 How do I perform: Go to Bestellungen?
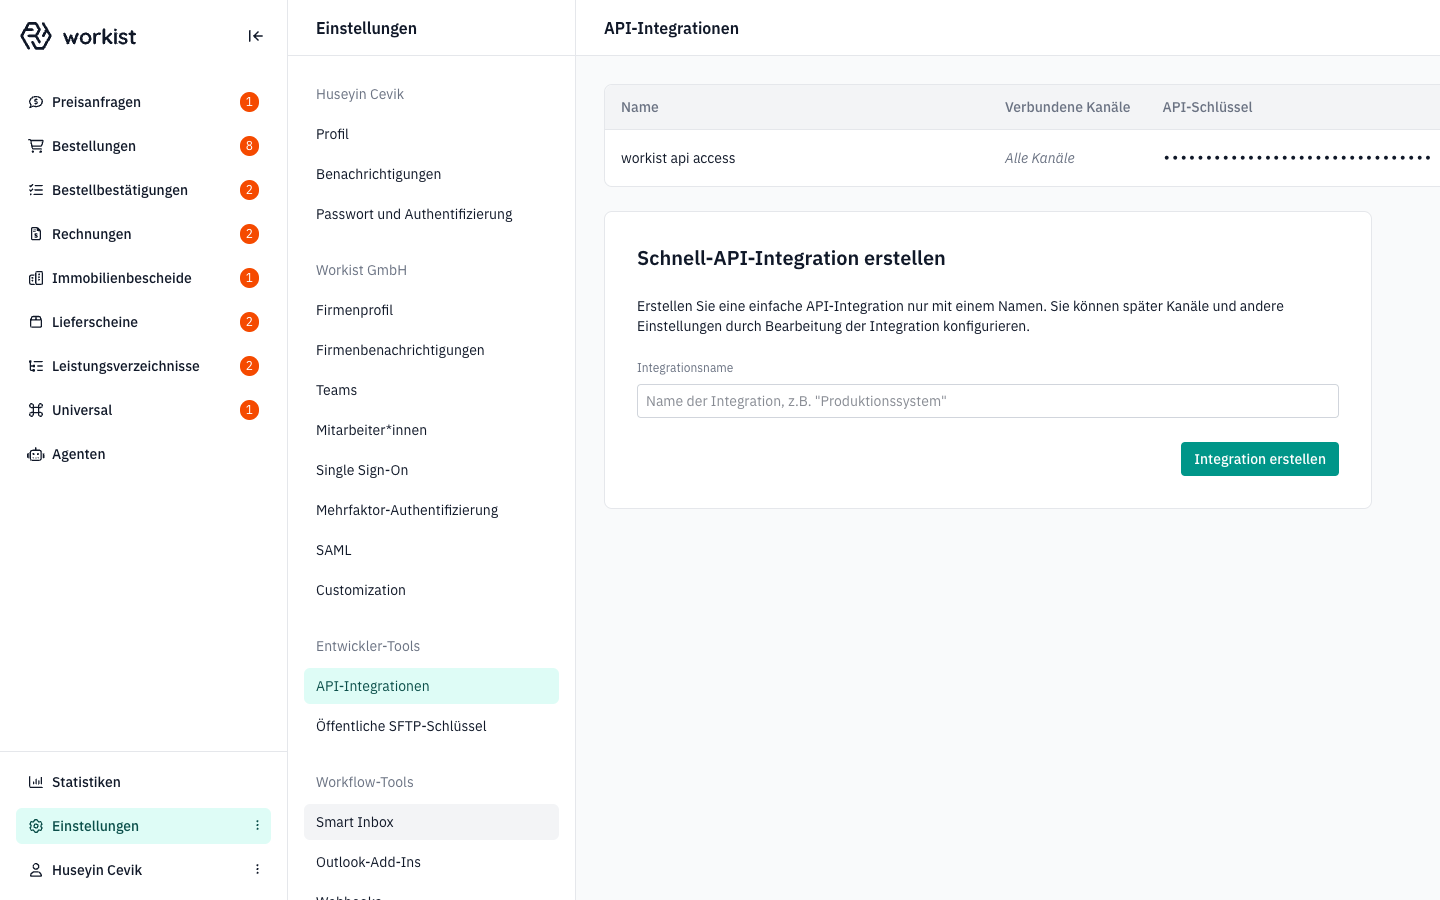(x=143, y=146)
